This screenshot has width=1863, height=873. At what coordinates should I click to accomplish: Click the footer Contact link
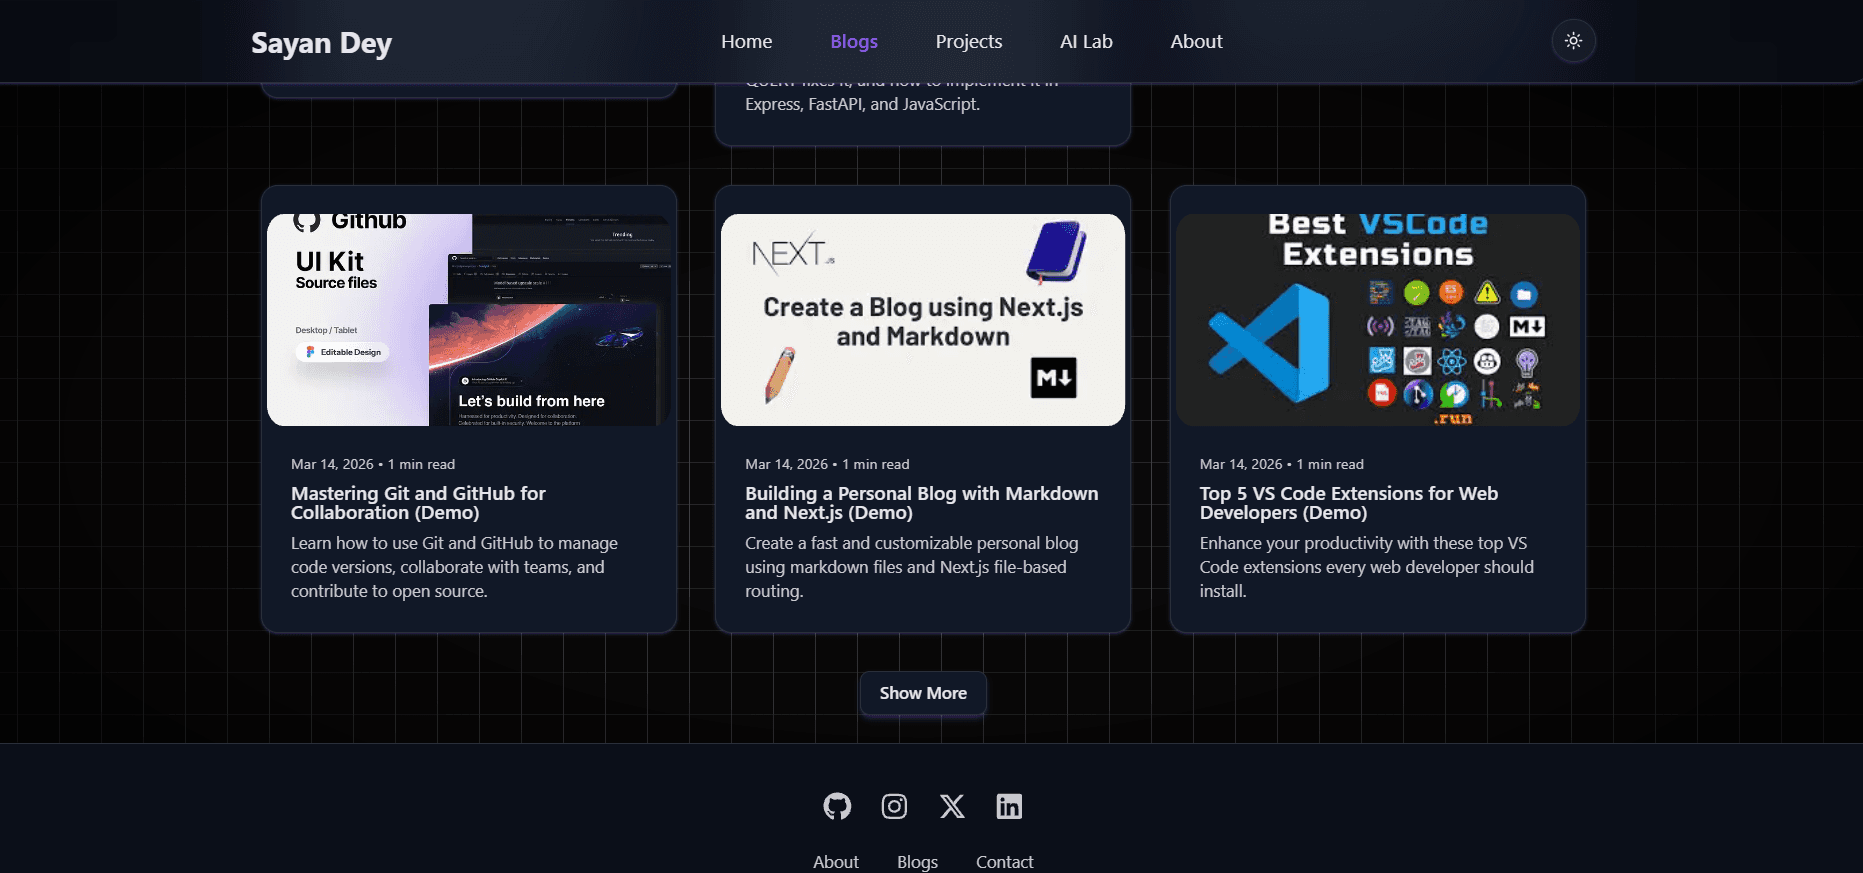tap(1004, 862)
